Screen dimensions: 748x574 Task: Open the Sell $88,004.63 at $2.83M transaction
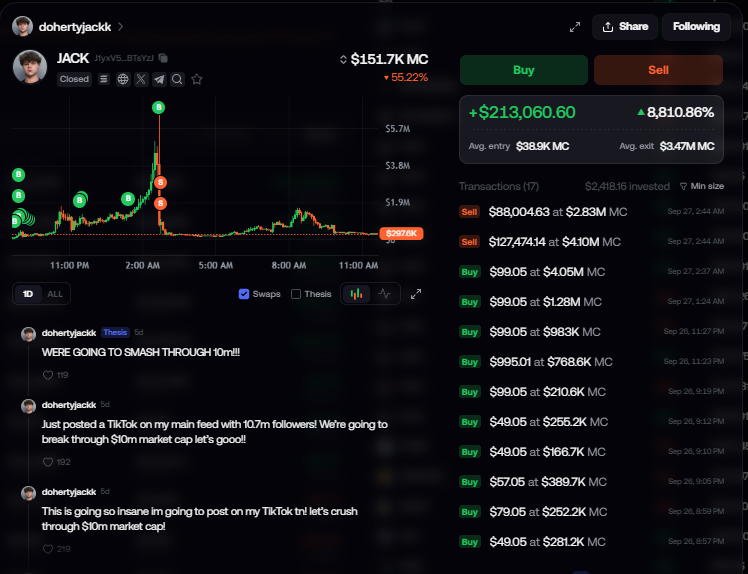pyautogui.click(x=592, y=212)
